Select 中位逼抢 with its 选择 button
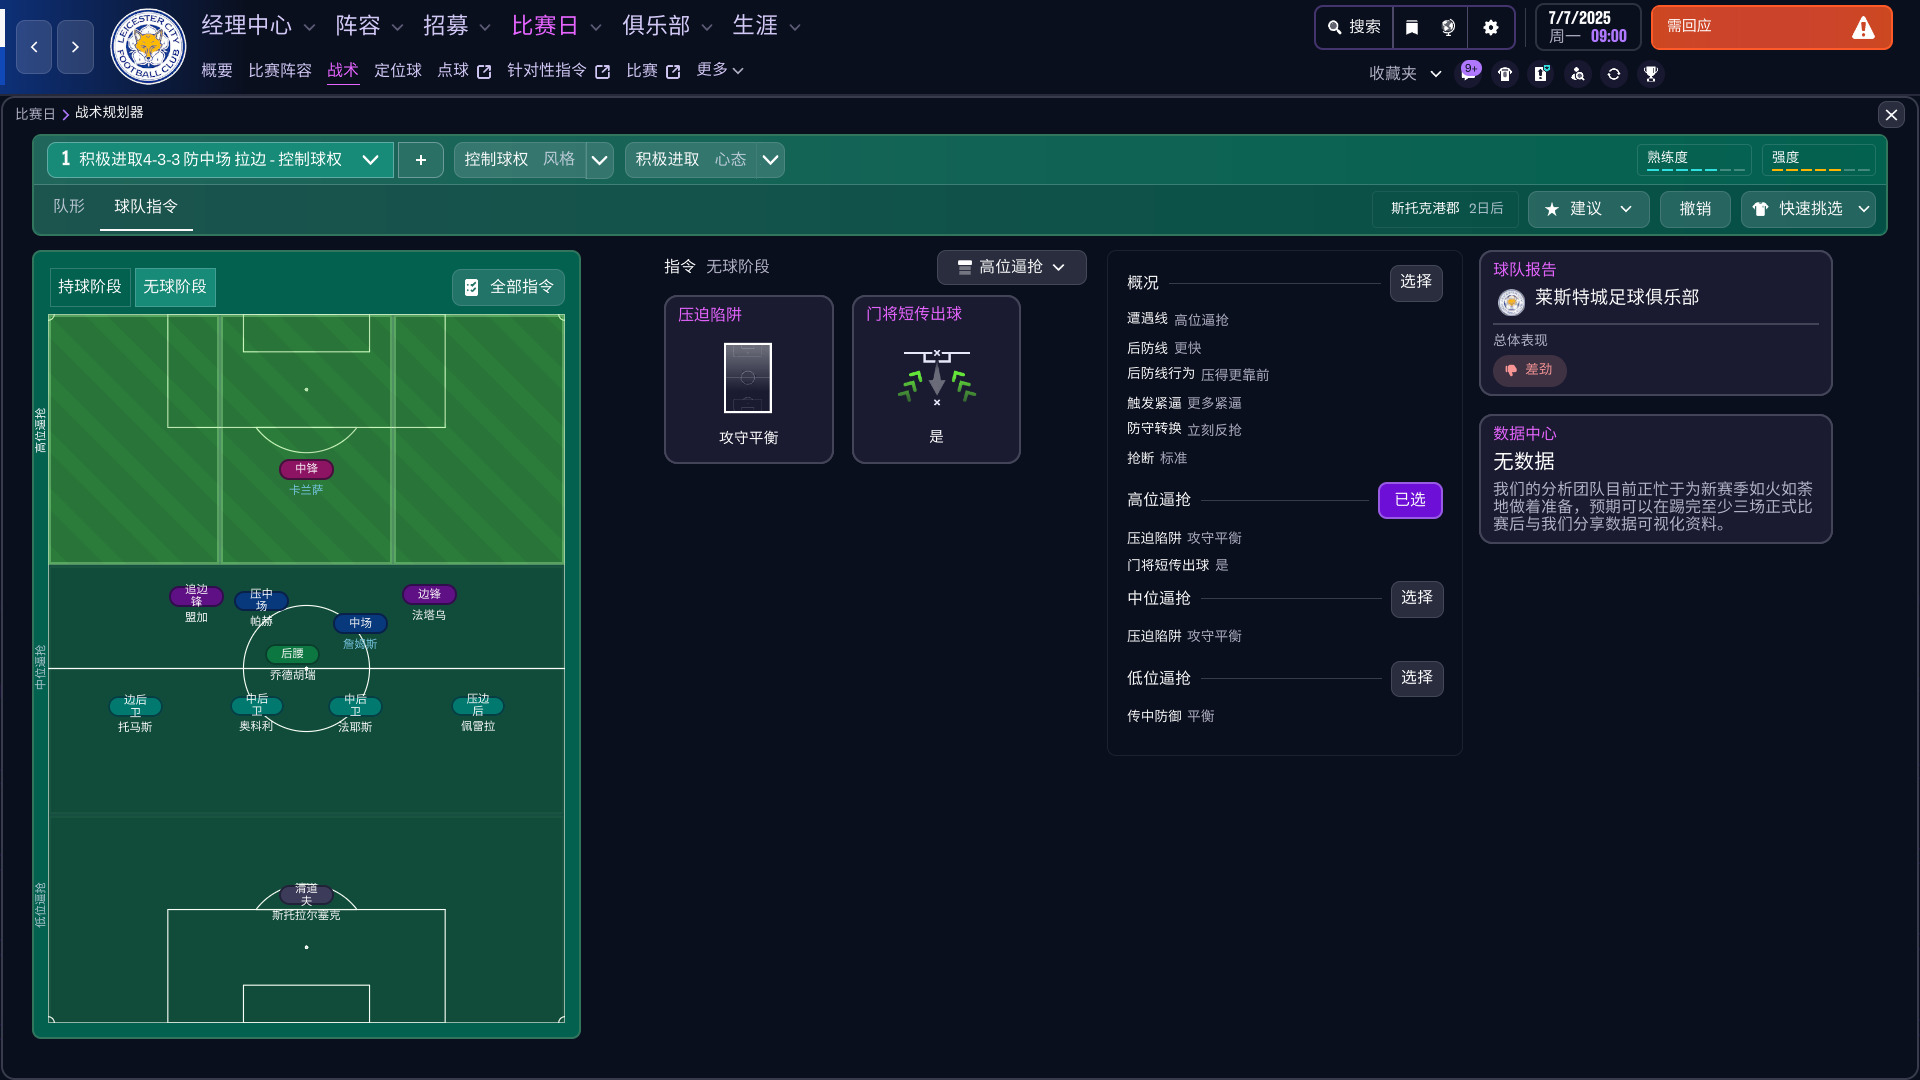This screenshot has width=1920, height=1080. pyautogui.click(x=1416, y=598)
